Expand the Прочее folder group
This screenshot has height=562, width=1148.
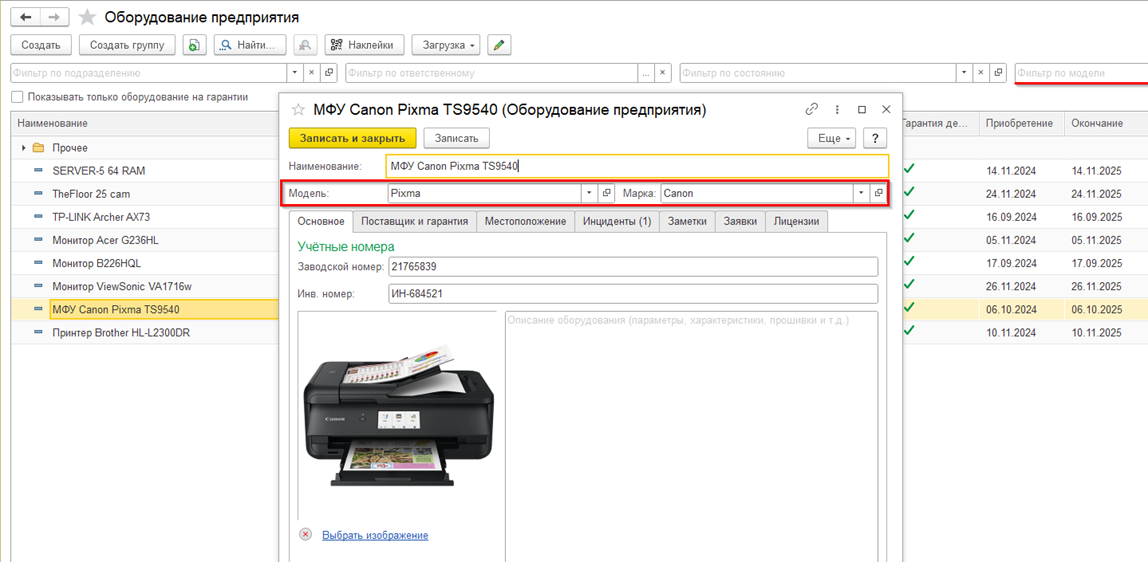[24, 148]
